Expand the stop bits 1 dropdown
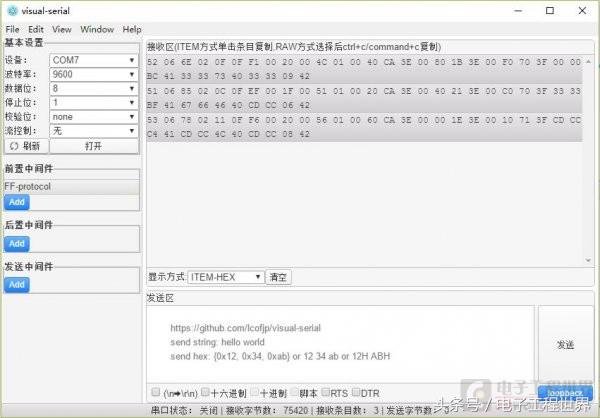The width and height of the screenshot is (600, 418). point(93,103)
